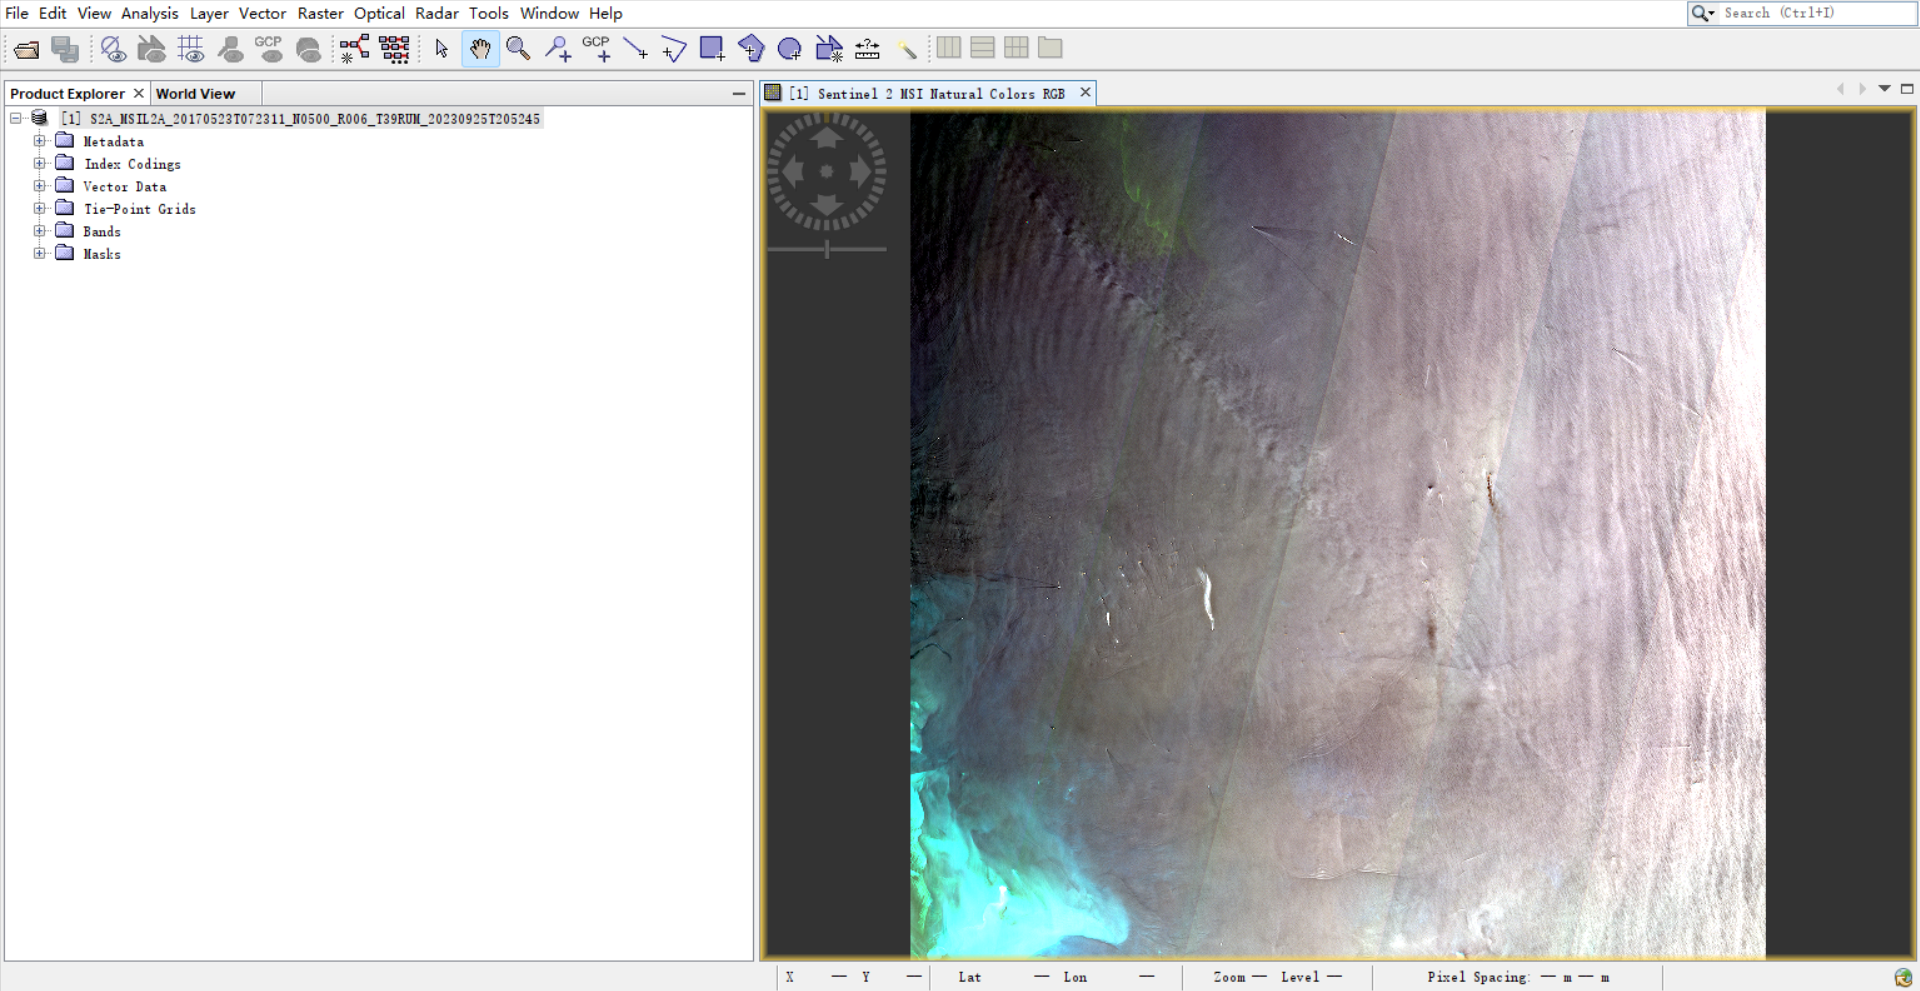Select the pin placing tool
The image size is (1920, 991).
pos(558,49)
